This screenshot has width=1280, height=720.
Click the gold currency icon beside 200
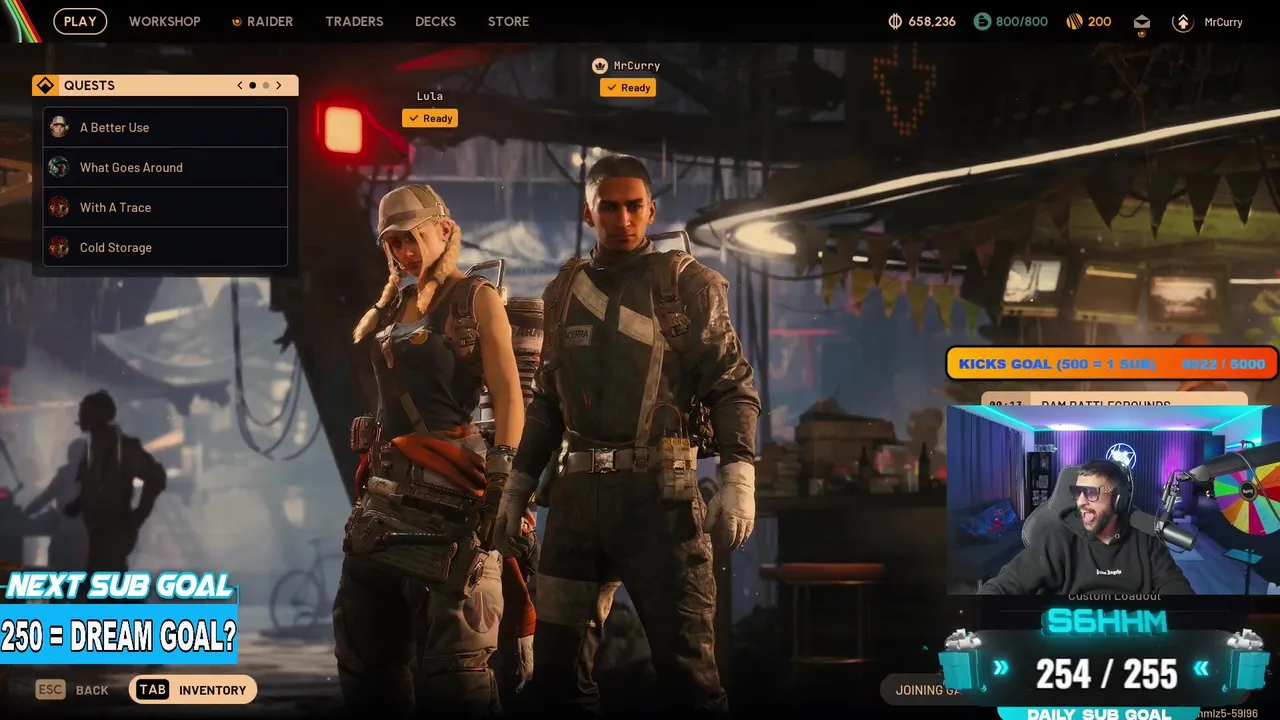tap(1074, 21)
